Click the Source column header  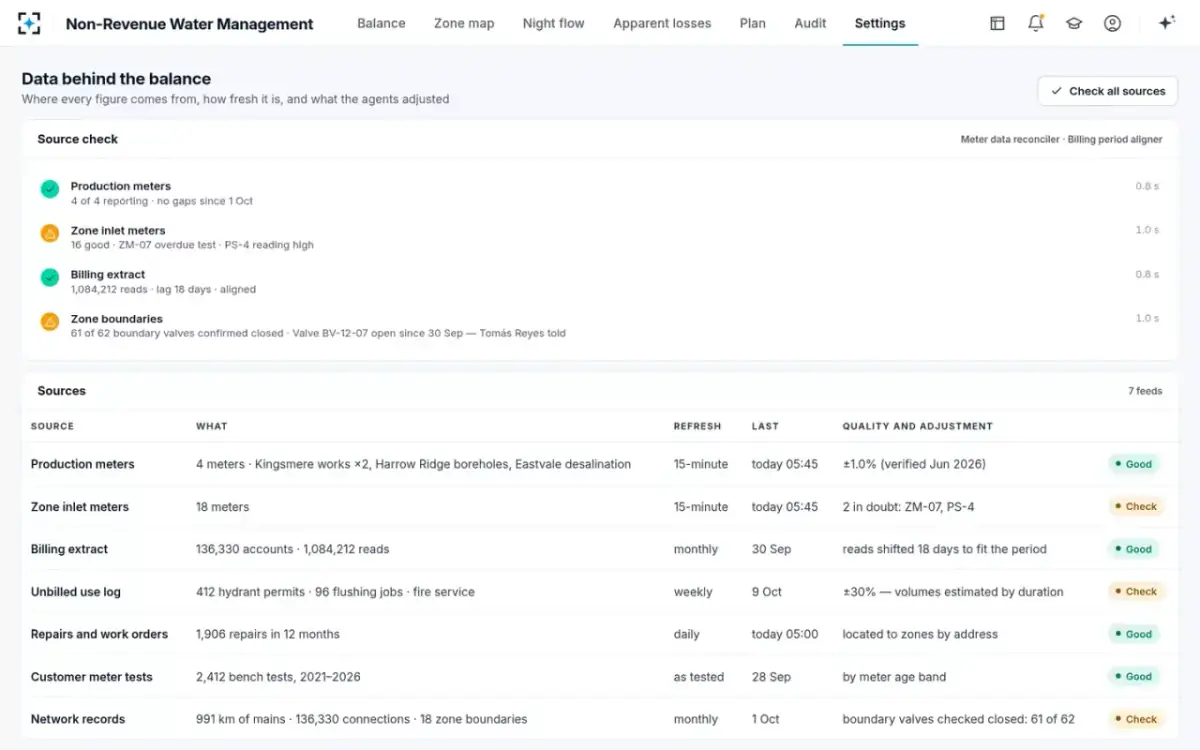tap(52, 426)
